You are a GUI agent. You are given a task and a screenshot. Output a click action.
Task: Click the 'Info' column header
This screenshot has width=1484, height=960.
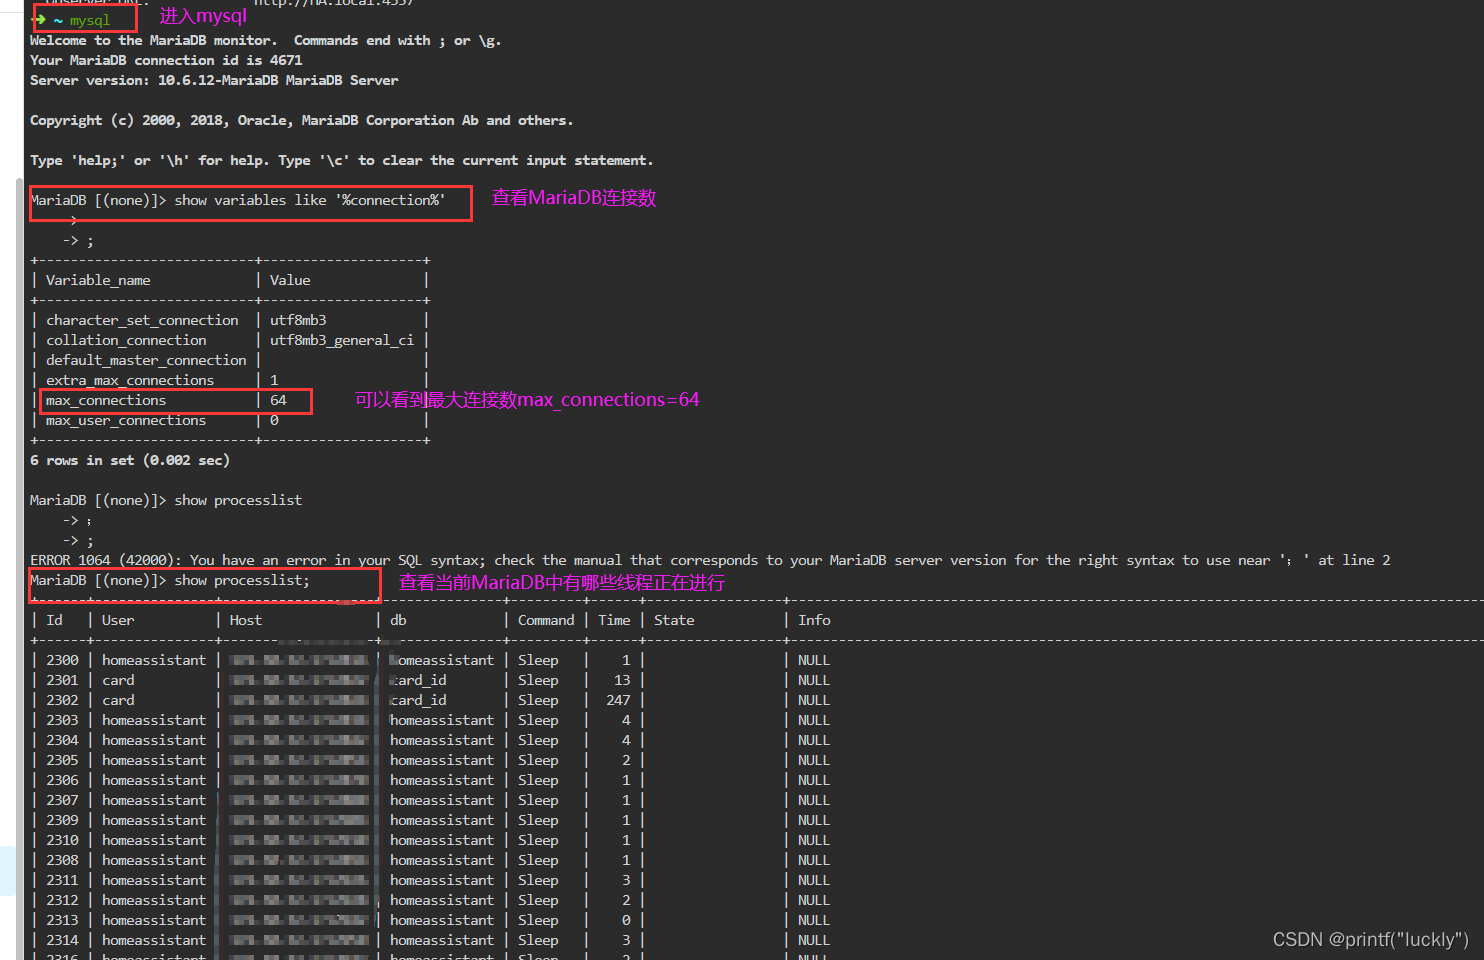tap(814, 620)
